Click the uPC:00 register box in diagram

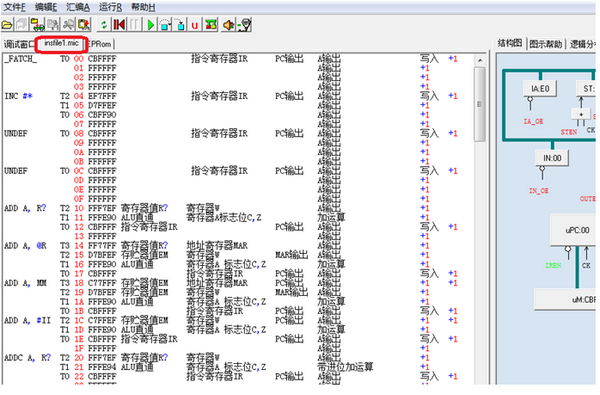coord(575,230)
